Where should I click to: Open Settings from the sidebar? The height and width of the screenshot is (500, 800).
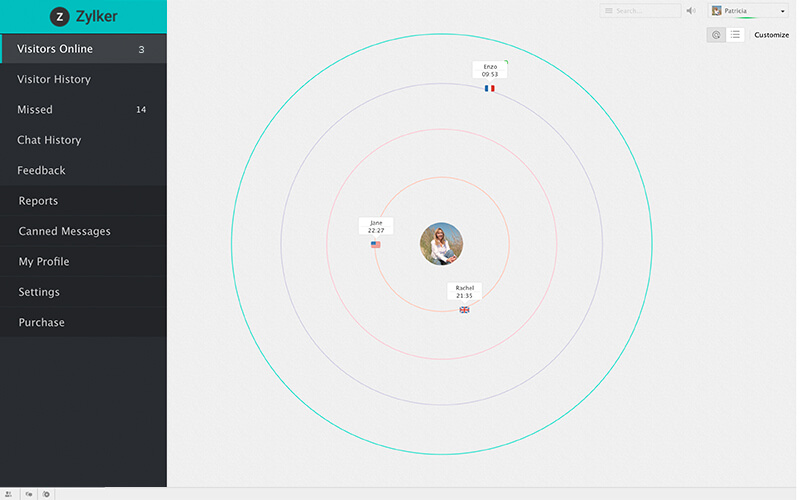coord(83,292)
